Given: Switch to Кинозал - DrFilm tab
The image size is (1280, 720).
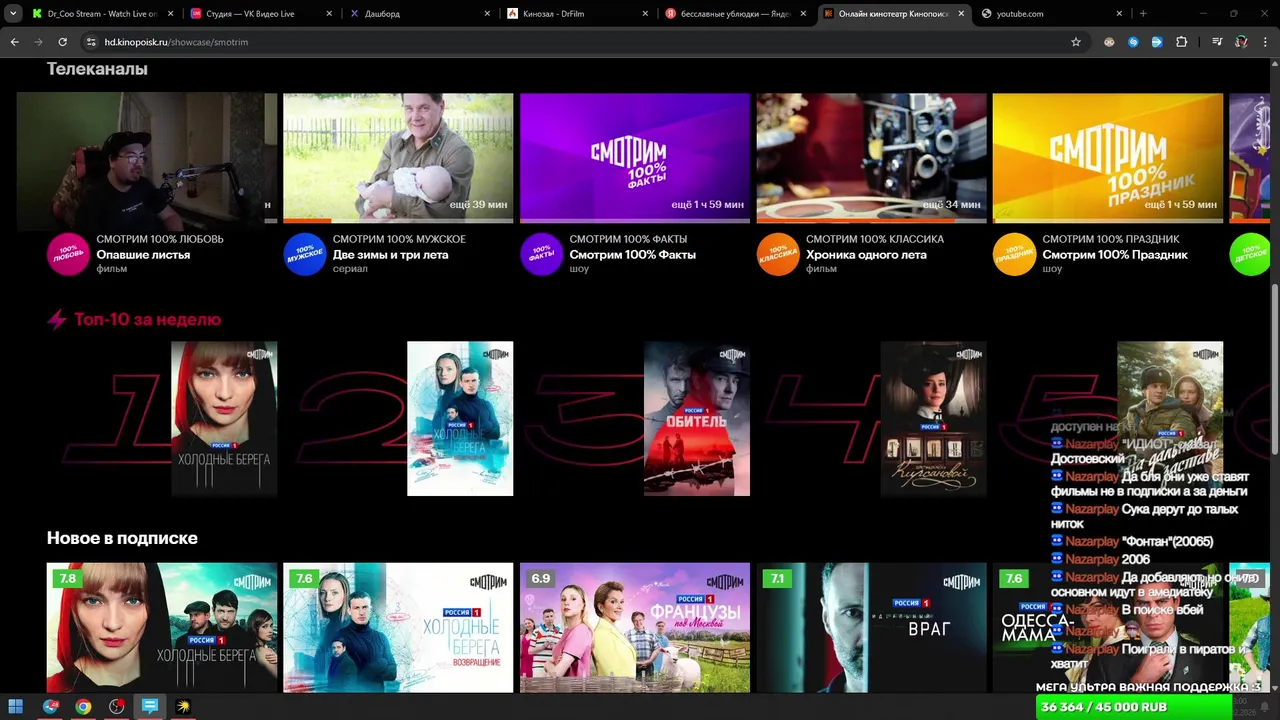Looking at the screenshot, I should 577,14.
